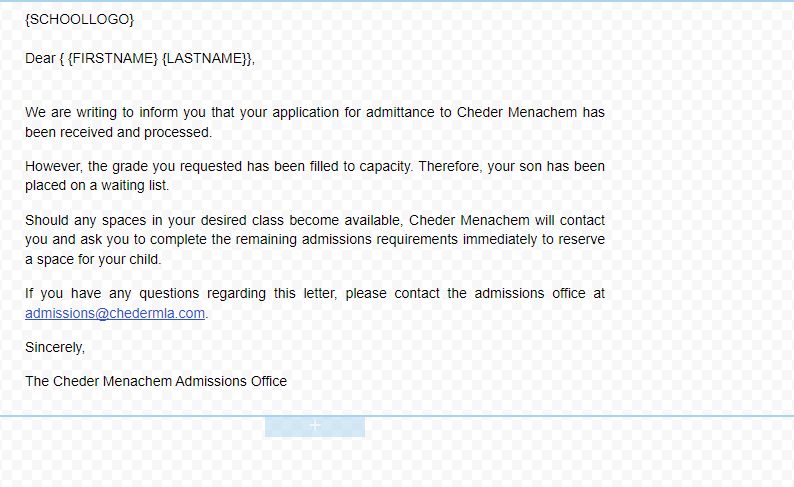The height and width of the screenshot is (487, 794).
Task: Click the {LASTNAME} merge field
Action: [205, 58]
